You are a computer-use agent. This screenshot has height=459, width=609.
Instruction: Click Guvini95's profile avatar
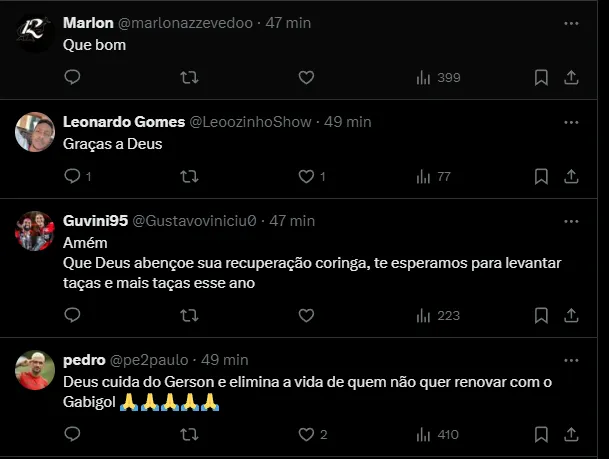[x=35, y=231]
